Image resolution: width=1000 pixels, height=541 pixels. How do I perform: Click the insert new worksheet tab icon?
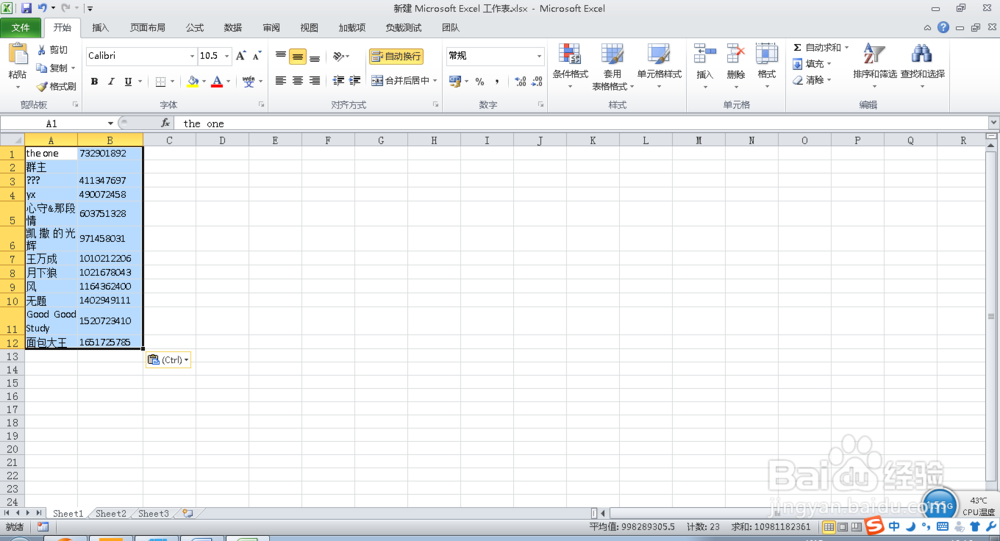pos(188,513)
